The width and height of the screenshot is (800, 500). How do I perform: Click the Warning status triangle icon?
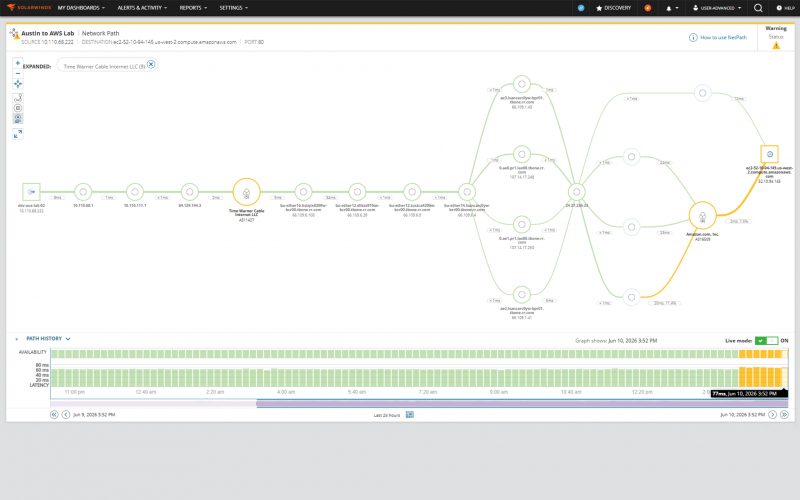(x=776, y=46)
